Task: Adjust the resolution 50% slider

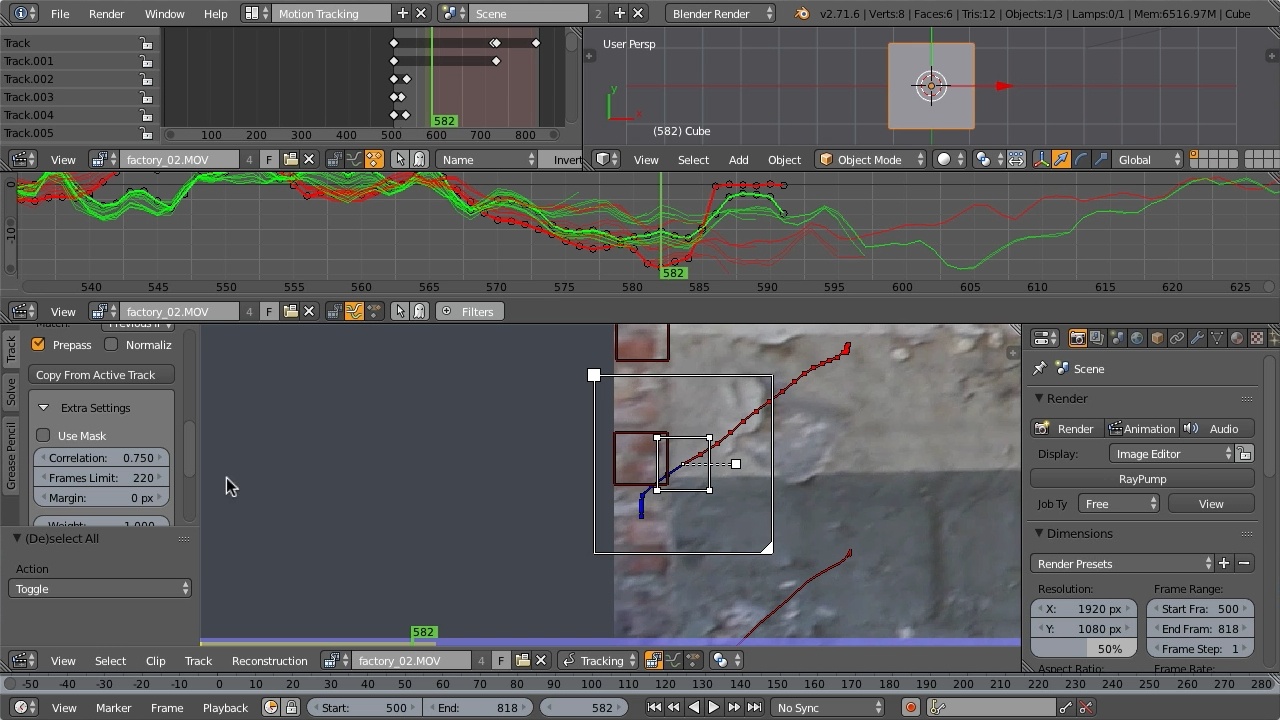Action: (x=1084, y=649)
